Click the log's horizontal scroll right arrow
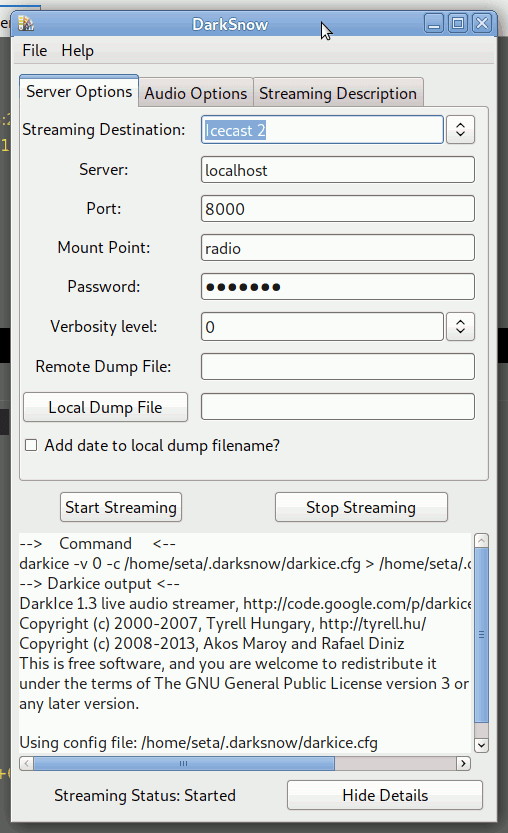The height and width of the screenshot is (833, 508). (463, 763)
